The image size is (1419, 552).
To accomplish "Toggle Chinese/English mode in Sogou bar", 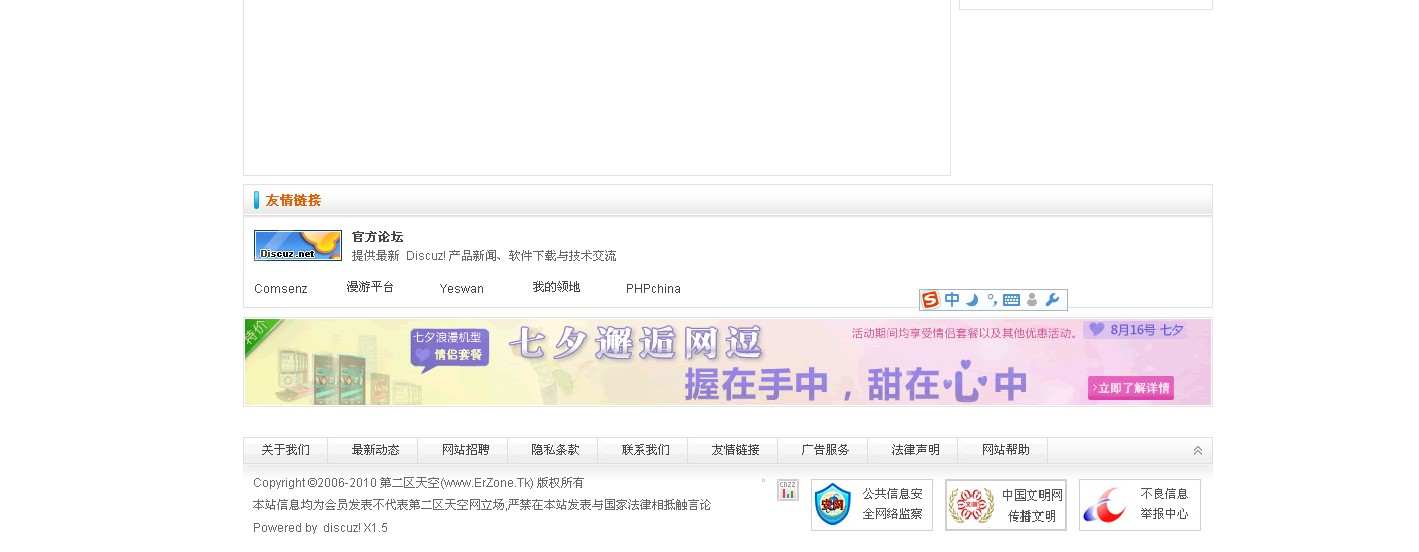I will pyautogui.click(x=952, y=300).
